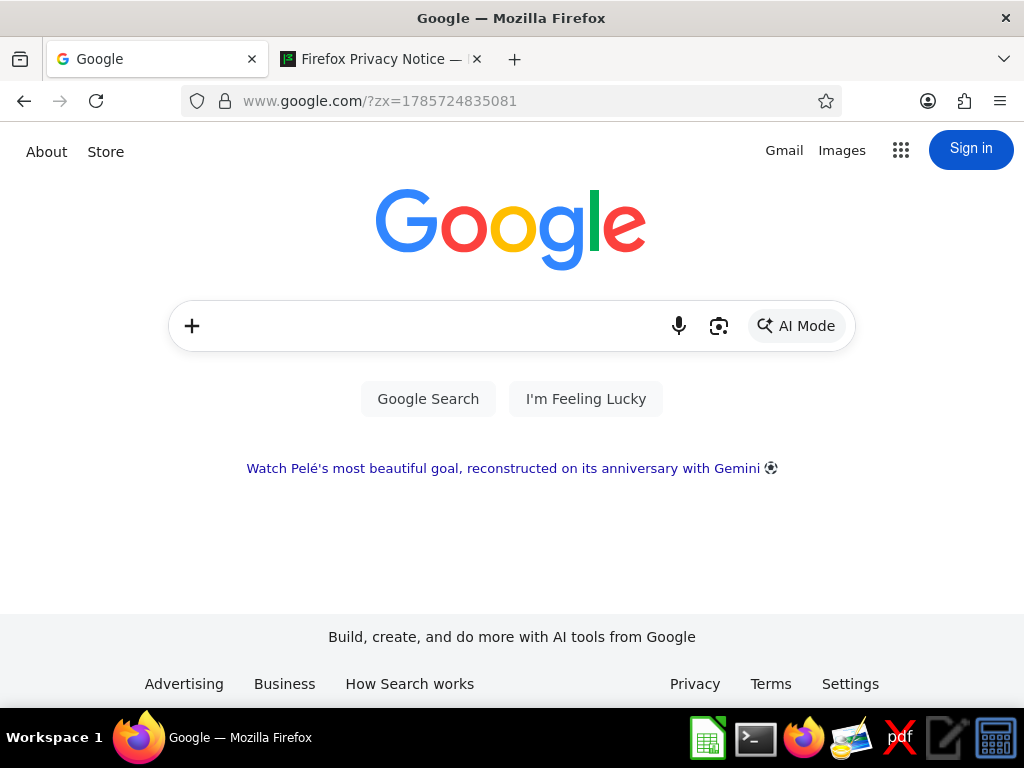View site security padlock info

[x=225, y=101]
